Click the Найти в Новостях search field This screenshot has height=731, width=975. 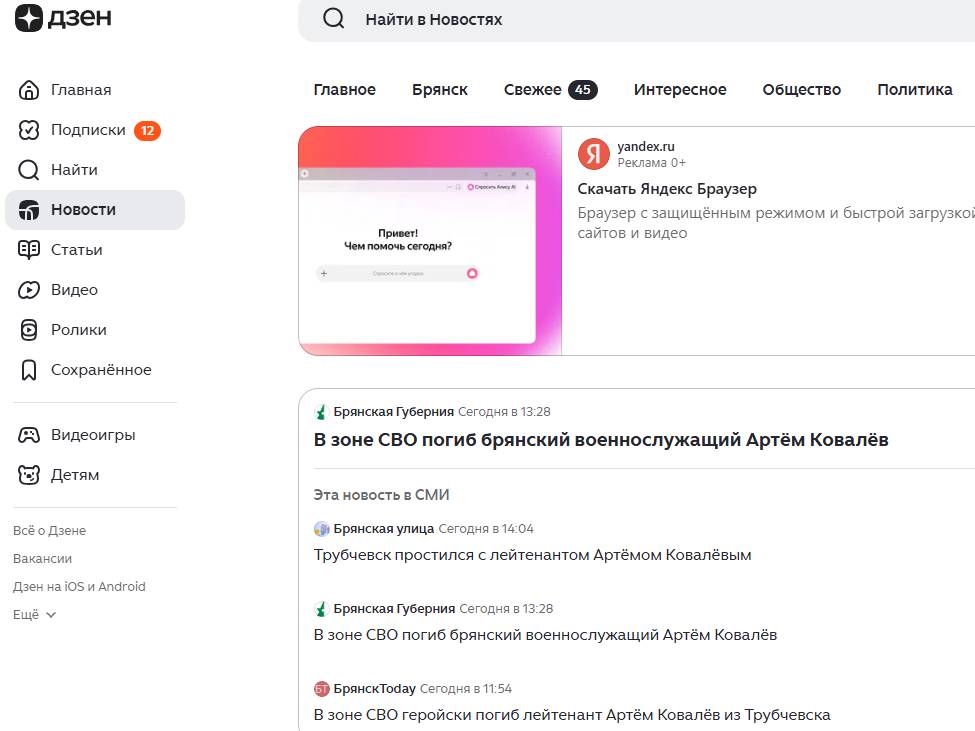[640, 19]
